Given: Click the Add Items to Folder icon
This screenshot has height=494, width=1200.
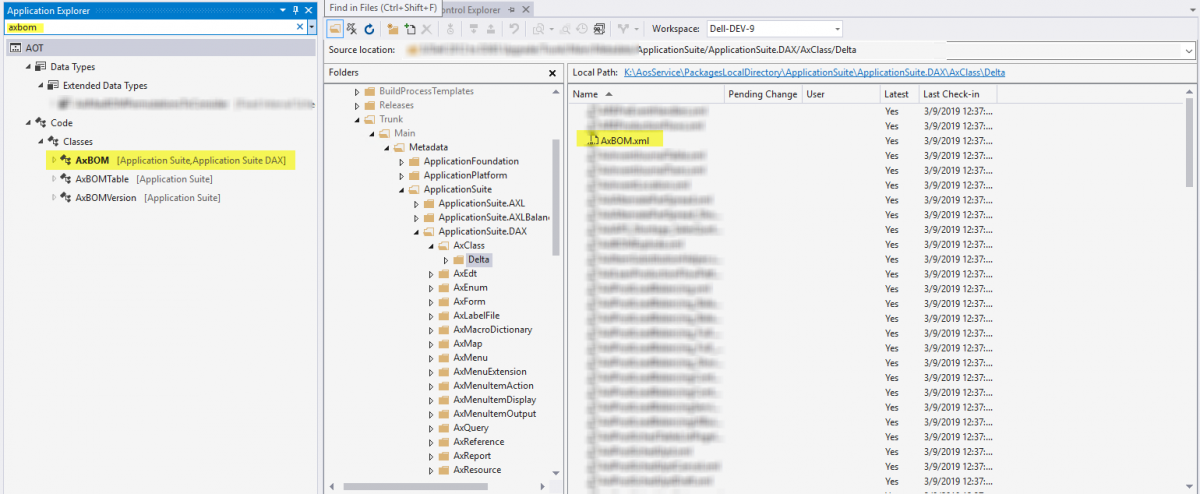Looking at the screenshot, I should pos(410,29).
